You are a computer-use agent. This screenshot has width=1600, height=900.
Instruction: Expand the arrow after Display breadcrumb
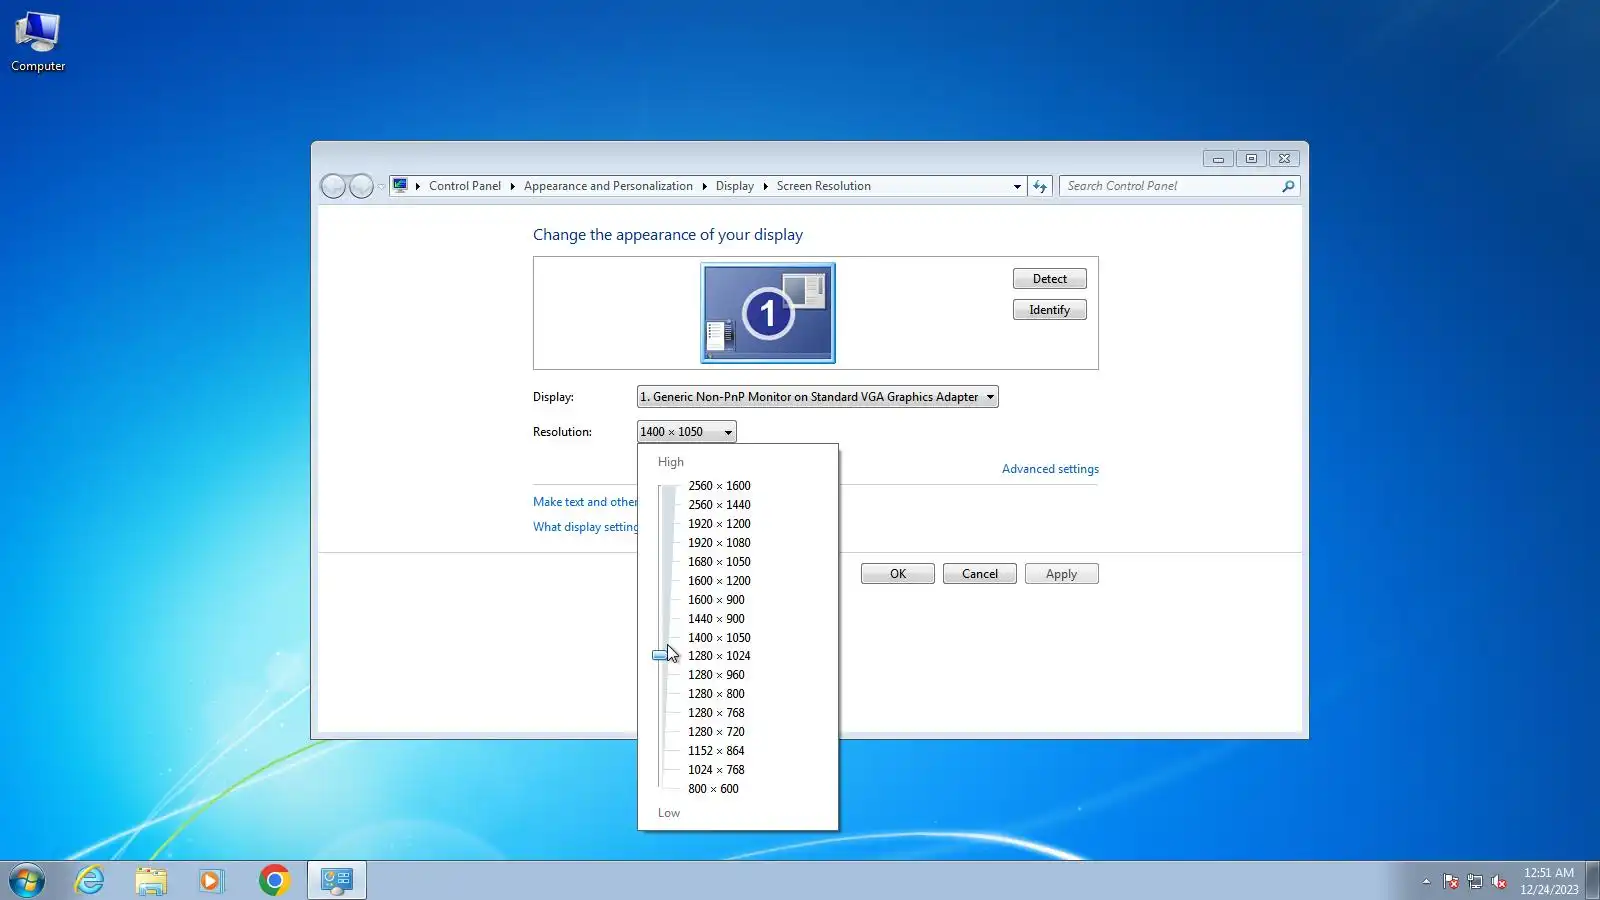765,186
